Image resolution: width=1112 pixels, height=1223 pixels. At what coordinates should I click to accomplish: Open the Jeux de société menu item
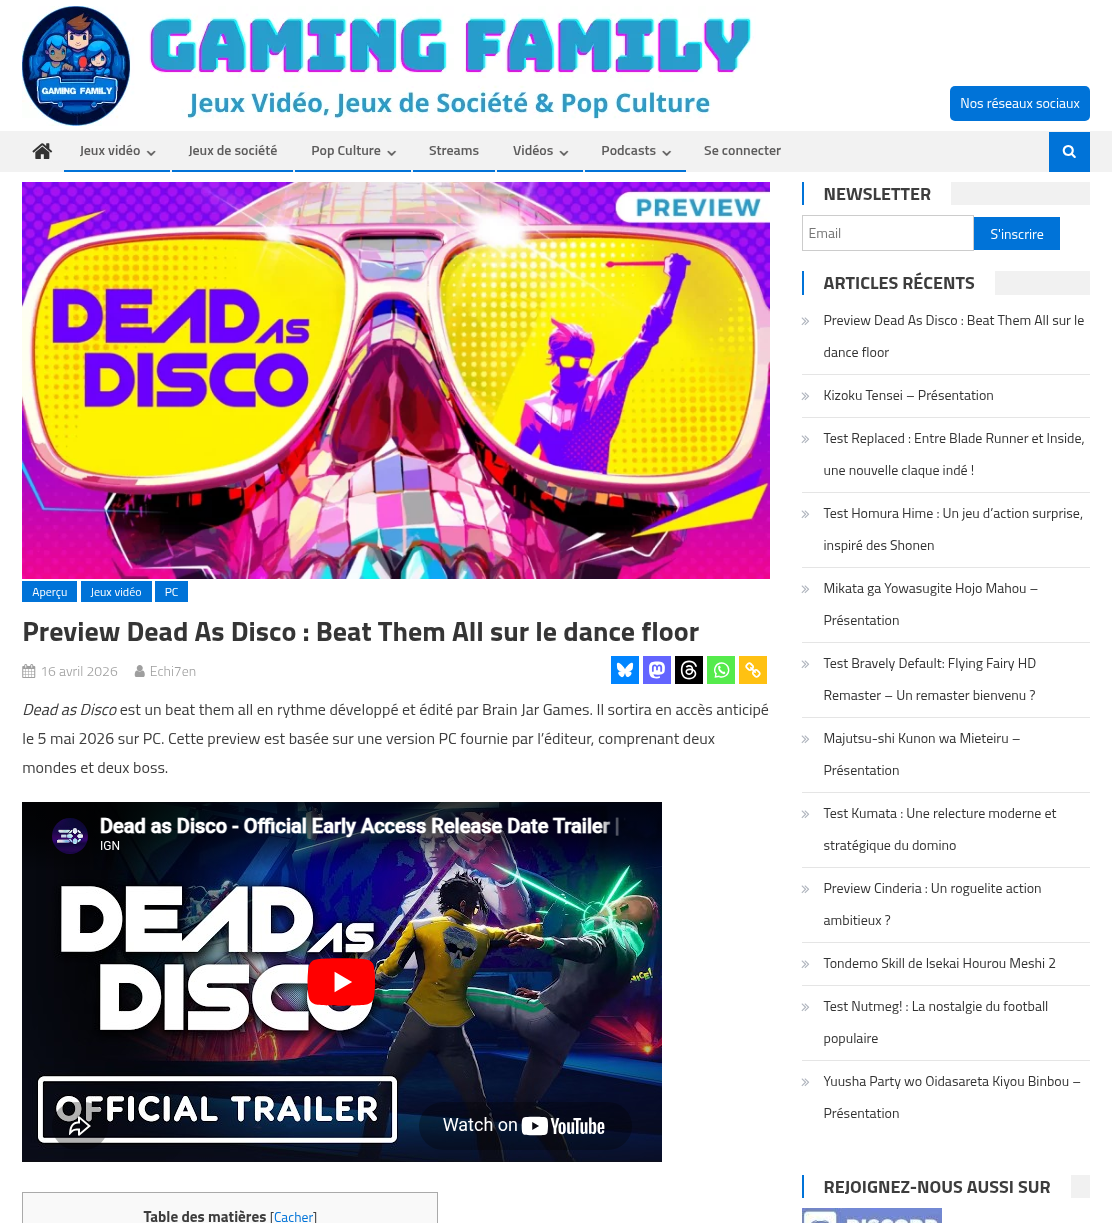(233, 151)
